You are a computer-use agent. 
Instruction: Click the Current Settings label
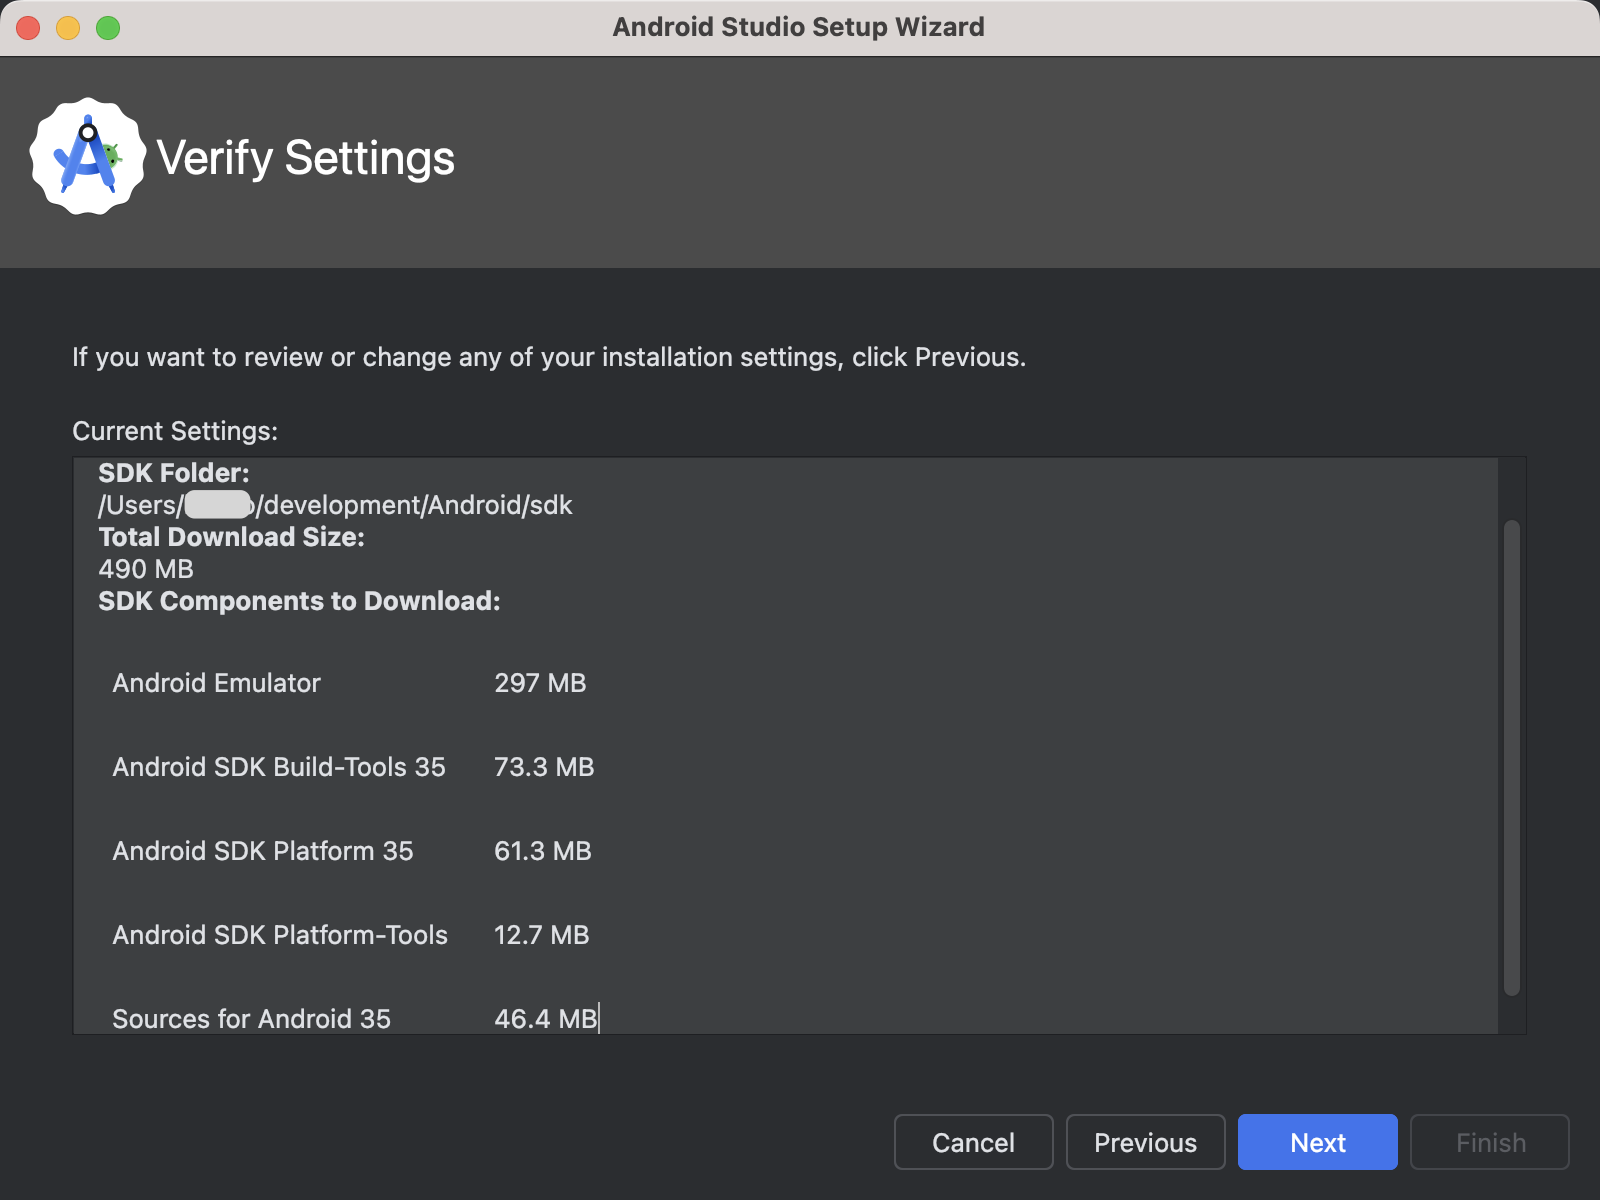click(x=173, y=431)
